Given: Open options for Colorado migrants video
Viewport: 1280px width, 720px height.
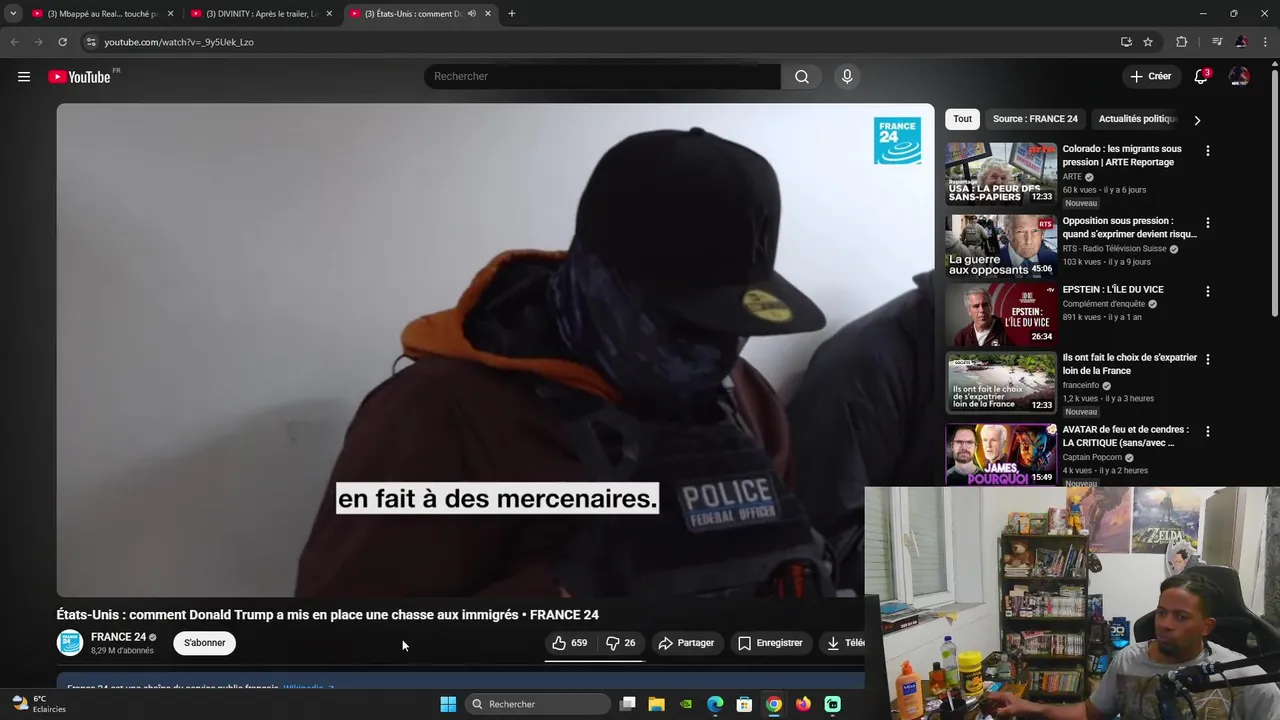Looking at the screenshot, I should click(x=1207, y=151).
